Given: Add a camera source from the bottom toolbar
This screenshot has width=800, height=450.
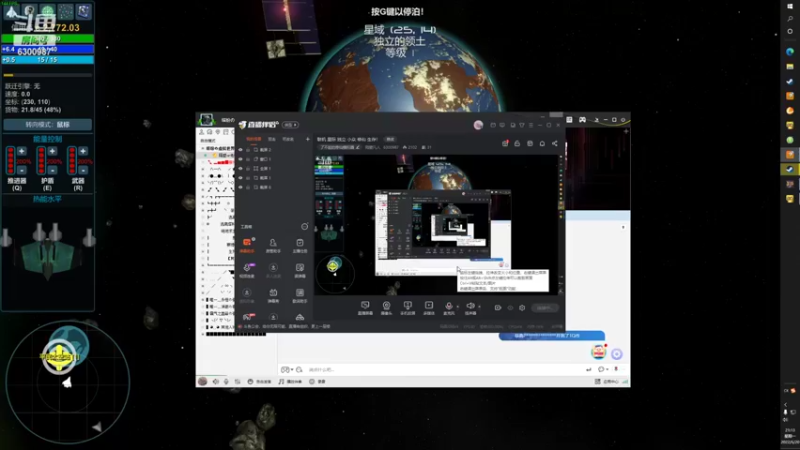Looking at the screenshot, I should (x=386, y=308).
